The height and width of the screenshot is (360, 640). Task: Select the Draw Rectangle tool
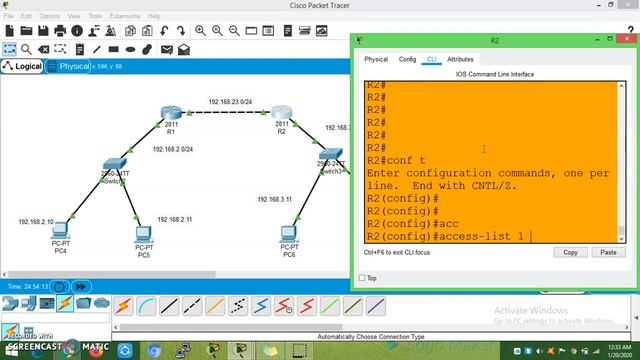[x=113, y=49]
